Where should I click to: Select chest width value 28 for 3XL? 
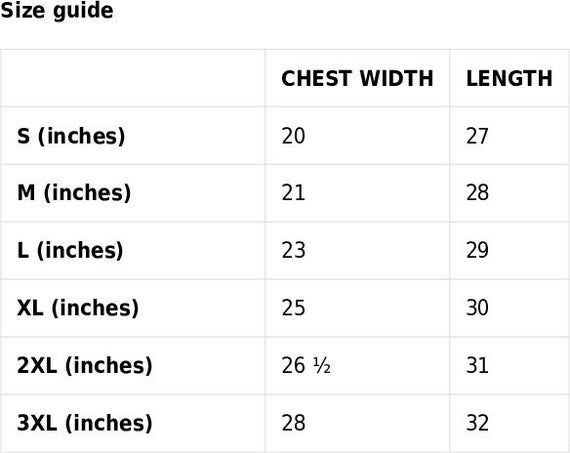pos(293,423)
